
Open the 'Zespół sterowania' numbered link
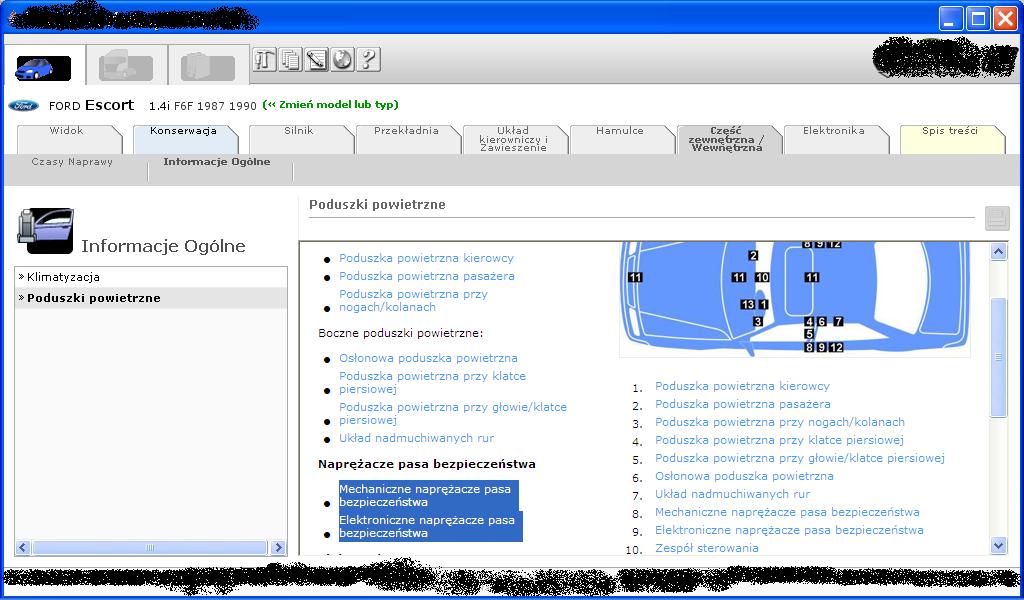coord(706,548)
